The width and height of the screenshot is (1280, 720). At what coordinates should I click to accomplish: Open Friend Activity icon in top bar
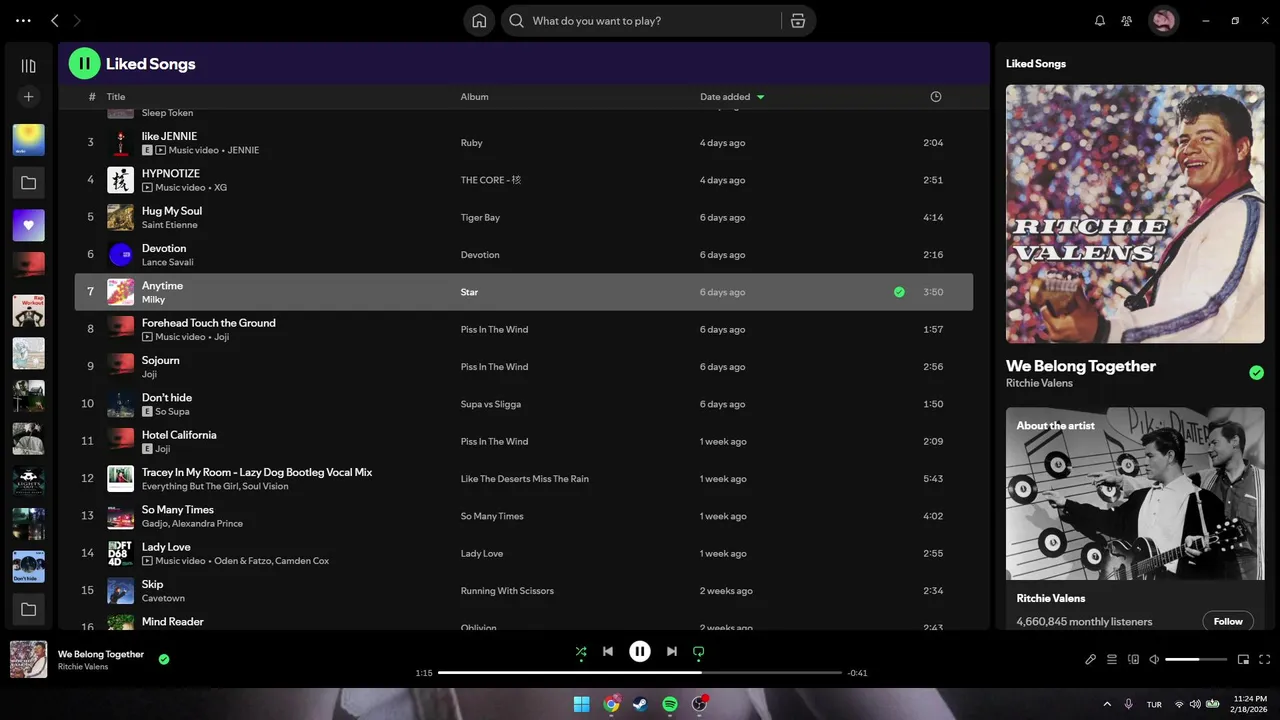point(1127,21)
